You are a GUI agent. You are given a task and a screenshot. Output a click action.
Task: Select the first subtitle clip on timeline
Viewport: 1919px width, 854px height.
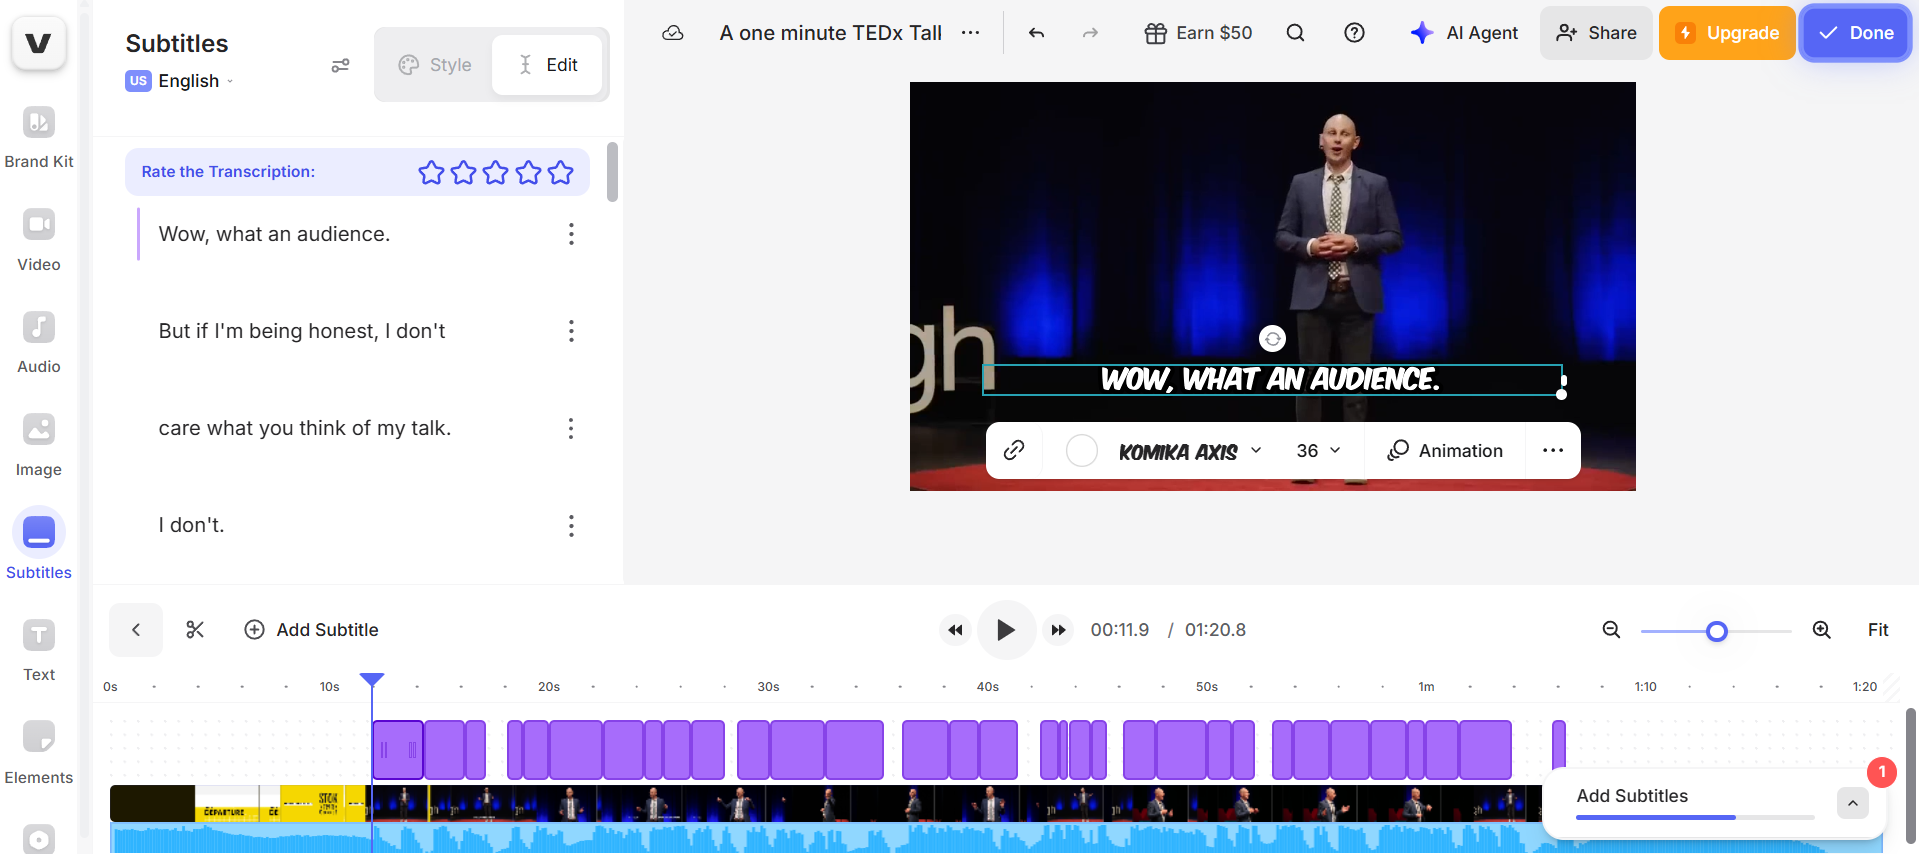pos(398,750)
